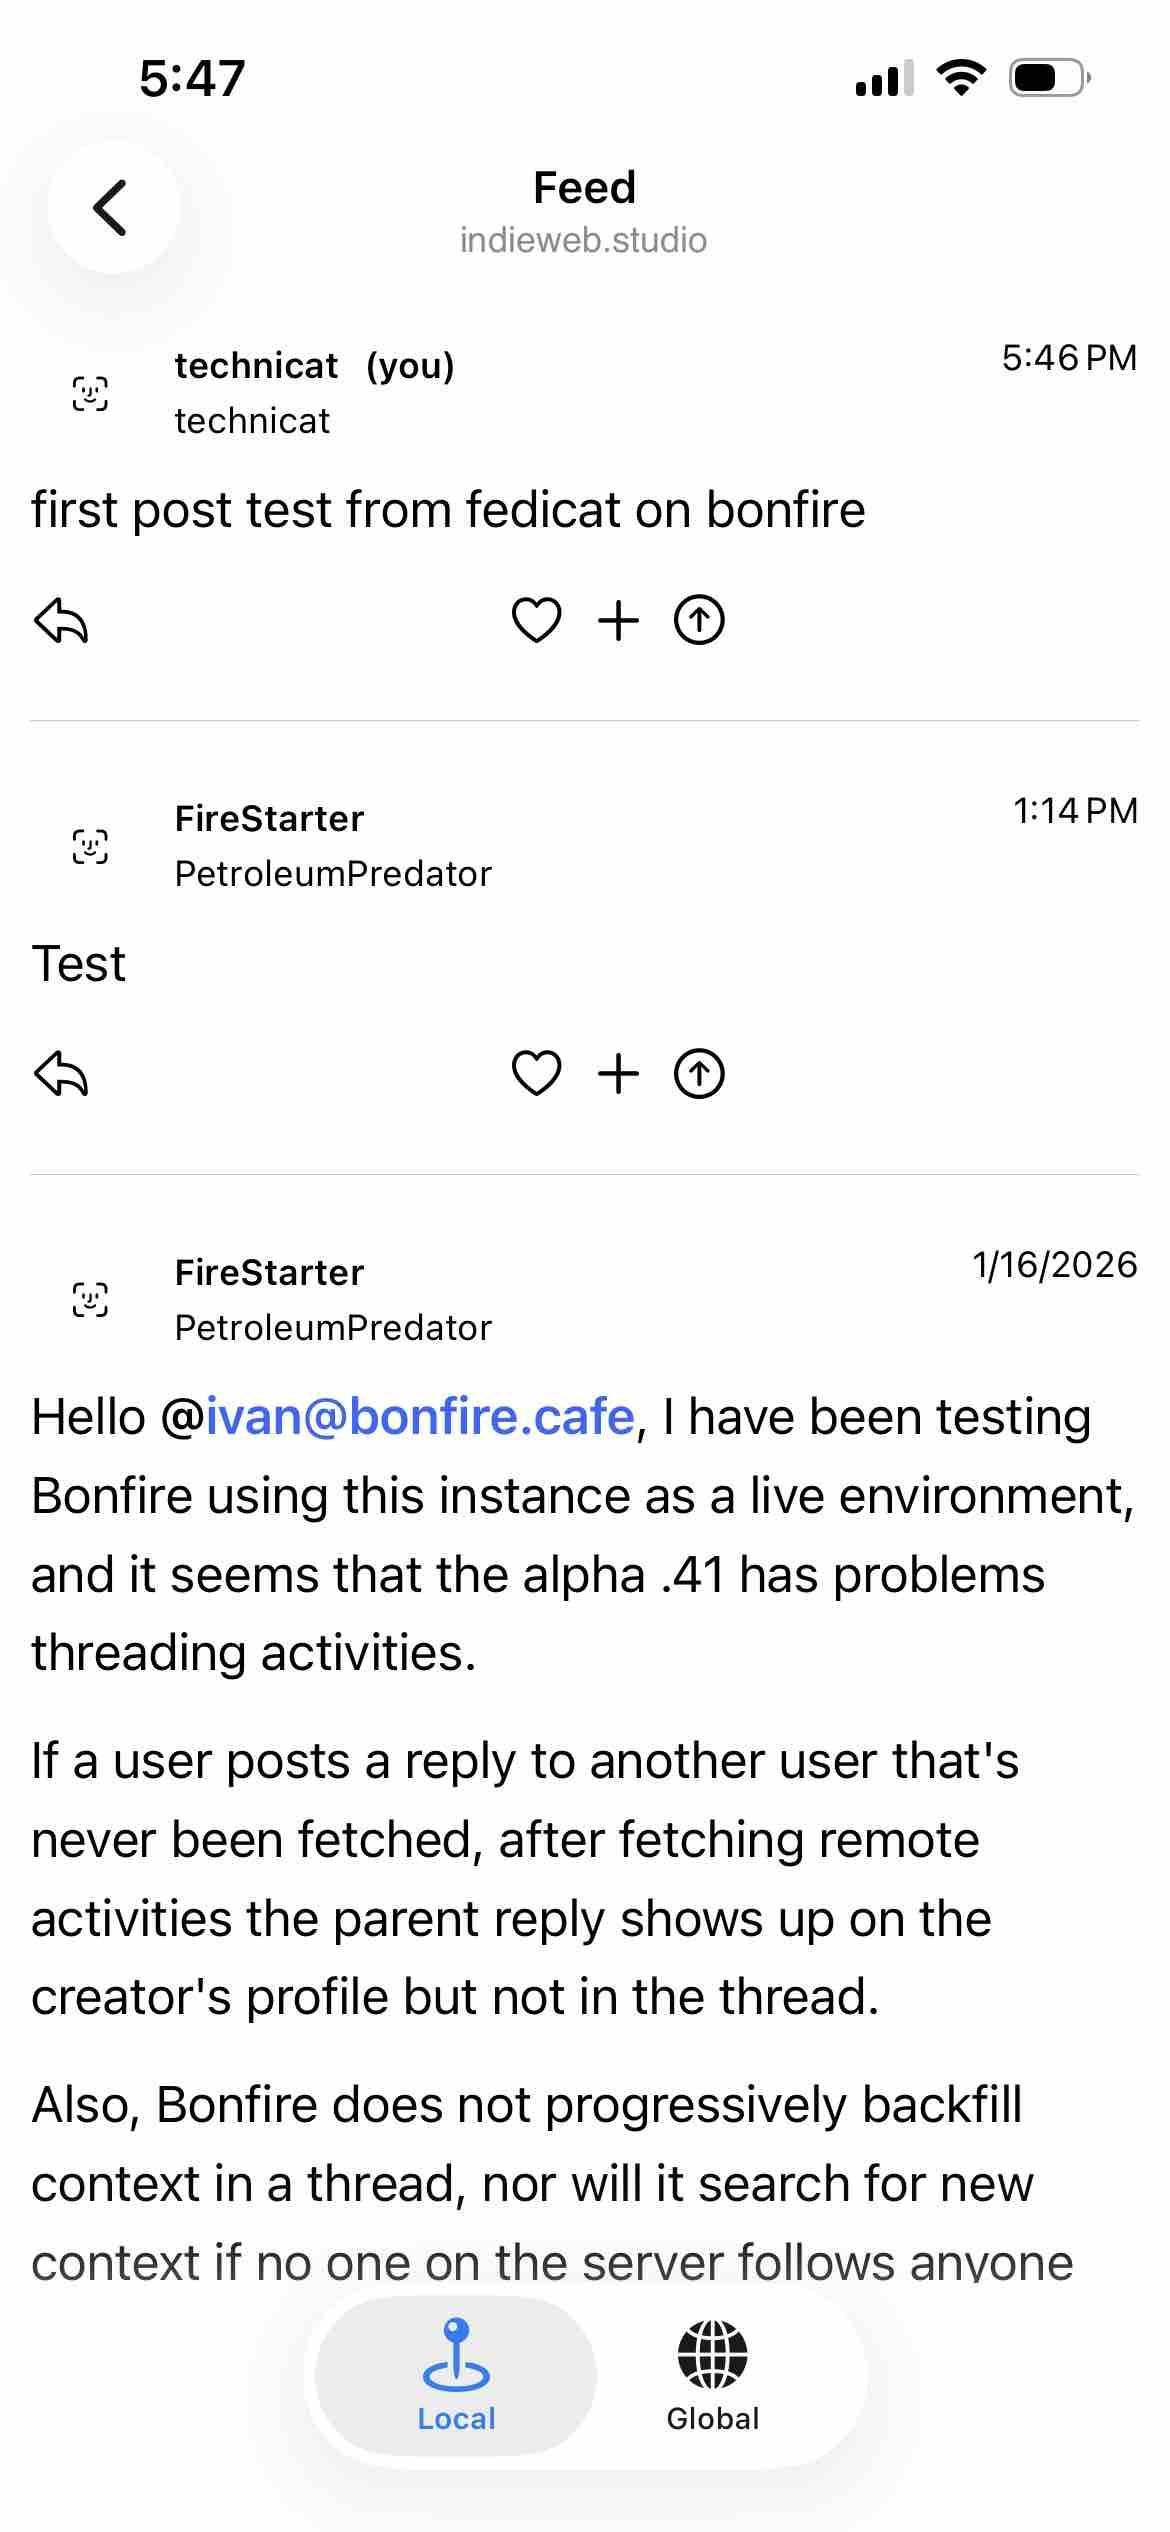
Task: Tap FireStarter name on the 1:14 PM post
Action: 269,819
